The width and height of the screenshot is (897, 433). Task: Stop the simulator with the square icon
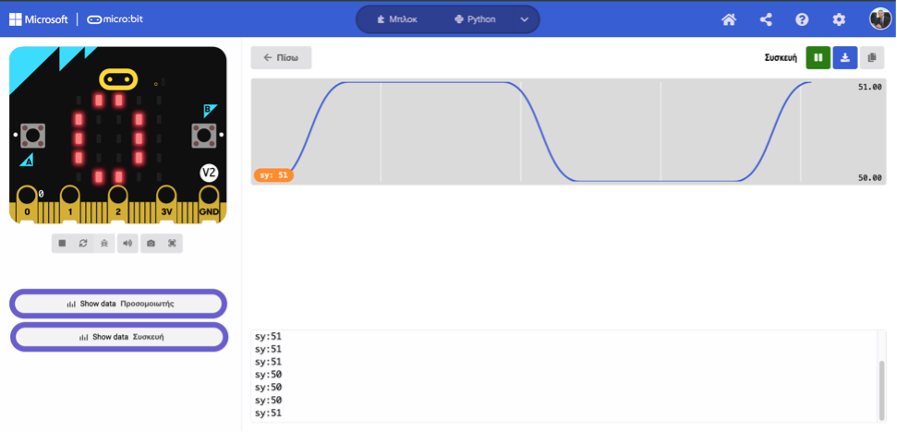[x=62, y=243]
